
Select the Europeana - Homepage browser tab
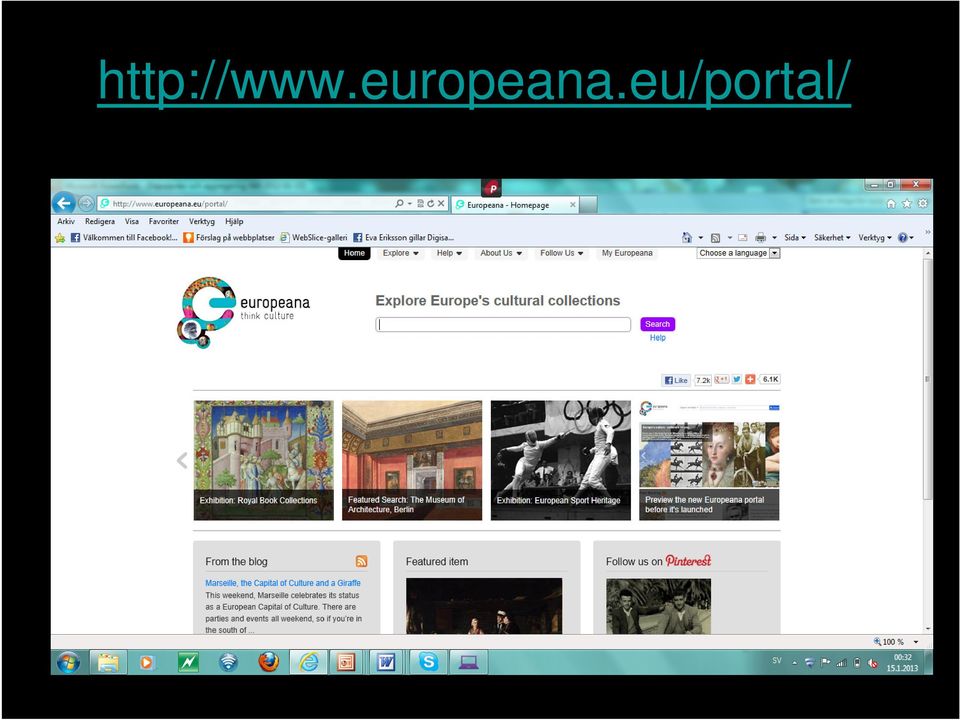click(515, 204)
